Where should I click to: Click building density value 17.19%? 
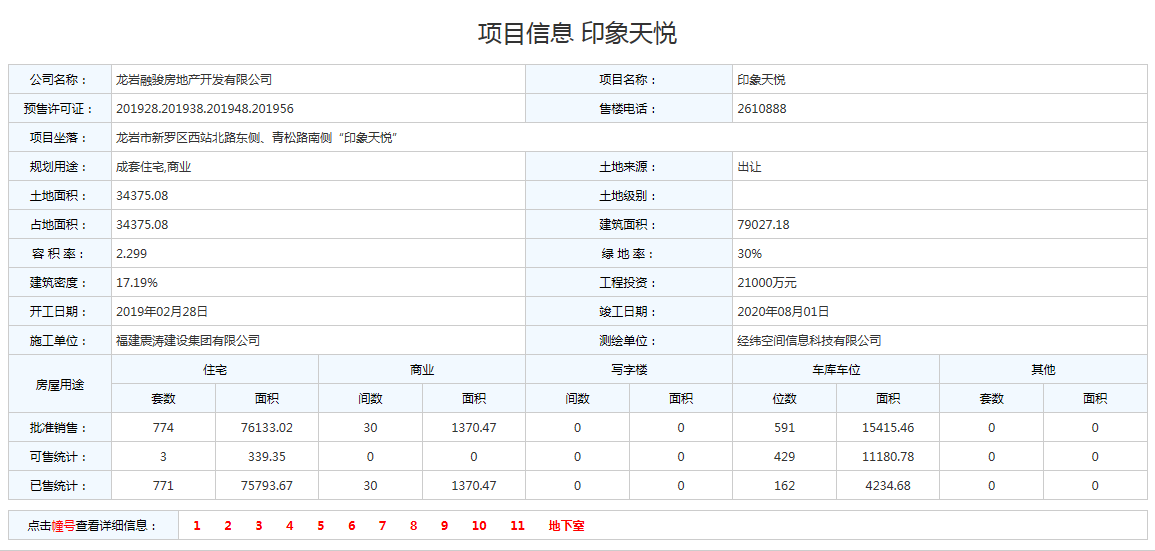coord(137,283)
